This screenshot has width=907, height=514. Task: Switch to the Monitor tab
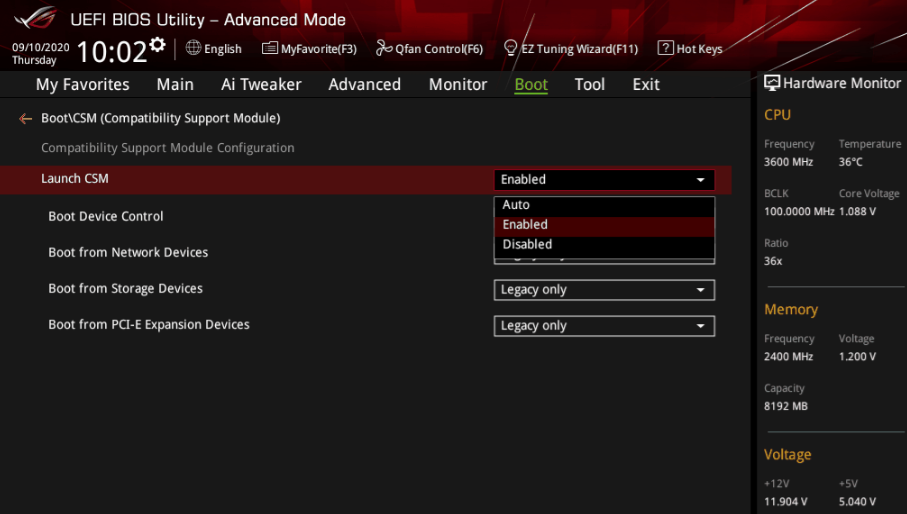pos(458,84)
